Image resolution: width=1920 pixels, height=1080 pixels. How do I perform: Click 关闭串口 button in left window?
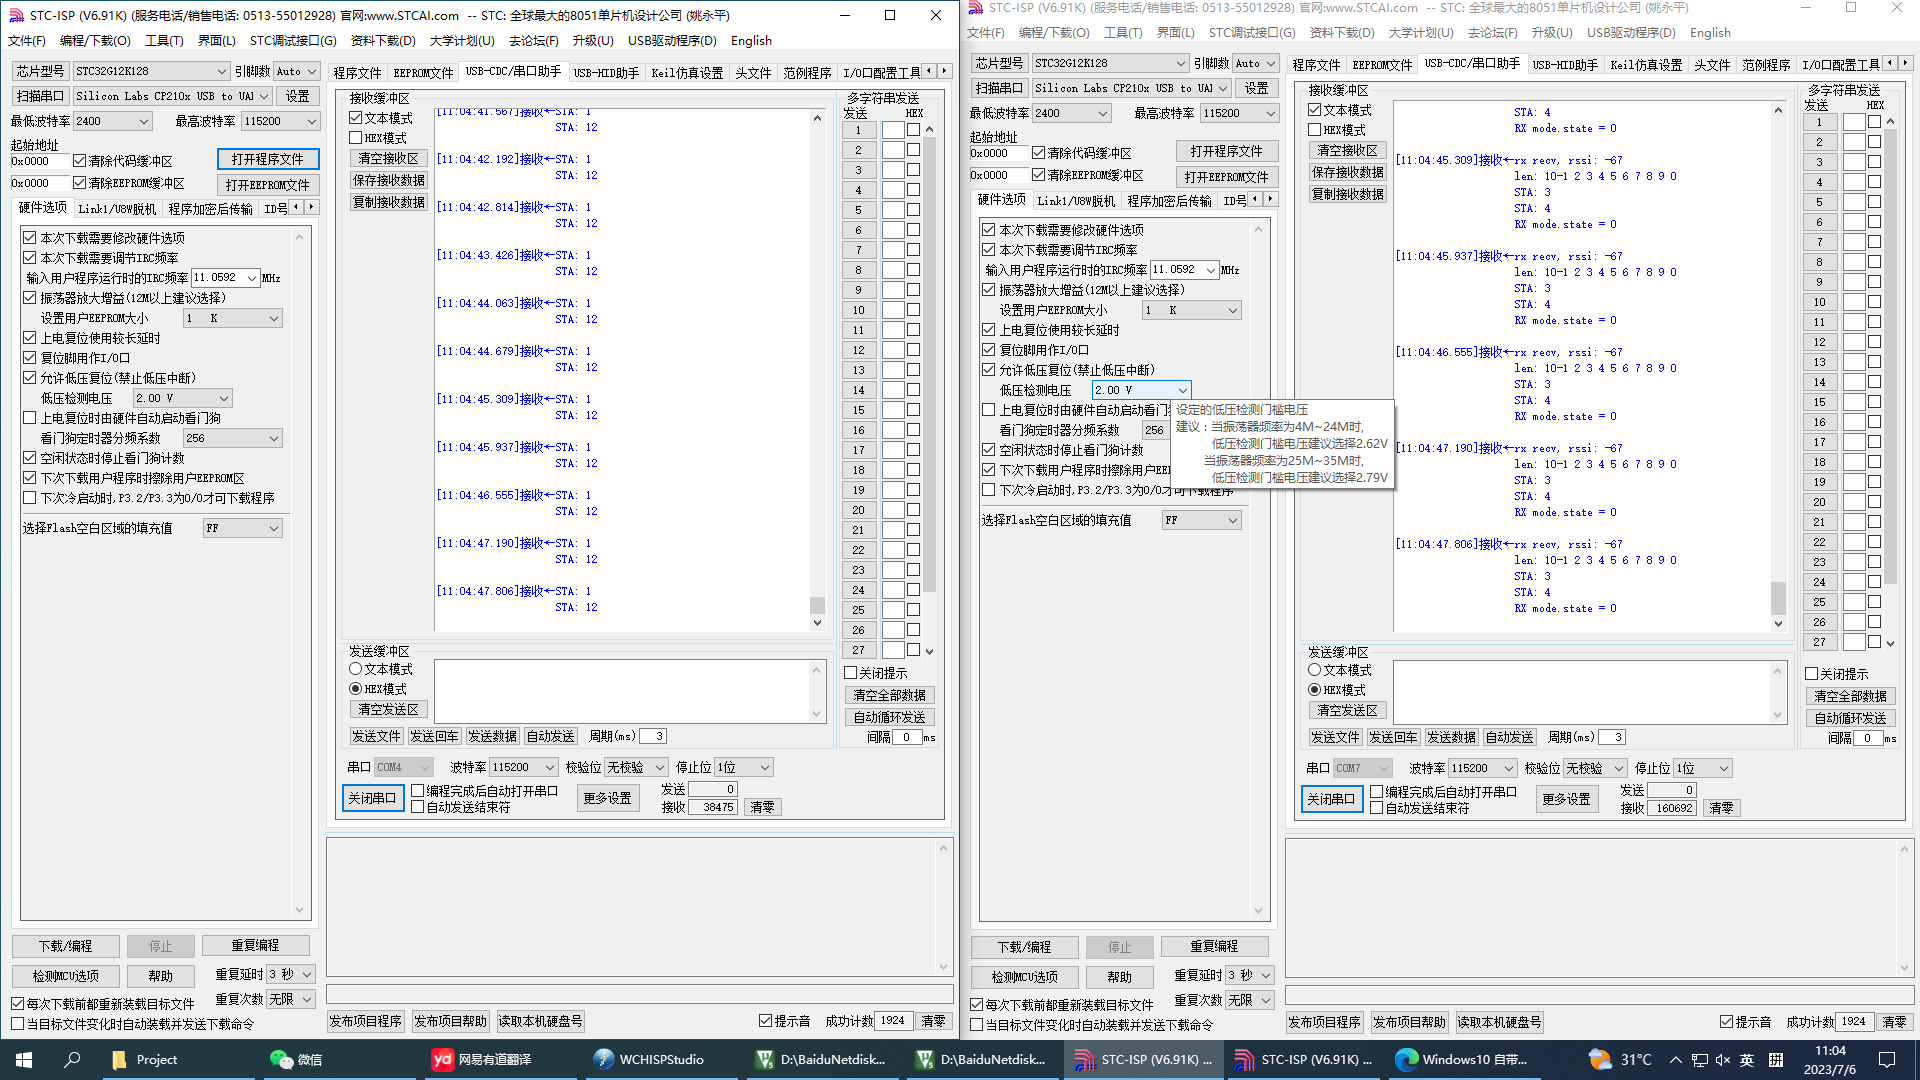click(373, 798)
